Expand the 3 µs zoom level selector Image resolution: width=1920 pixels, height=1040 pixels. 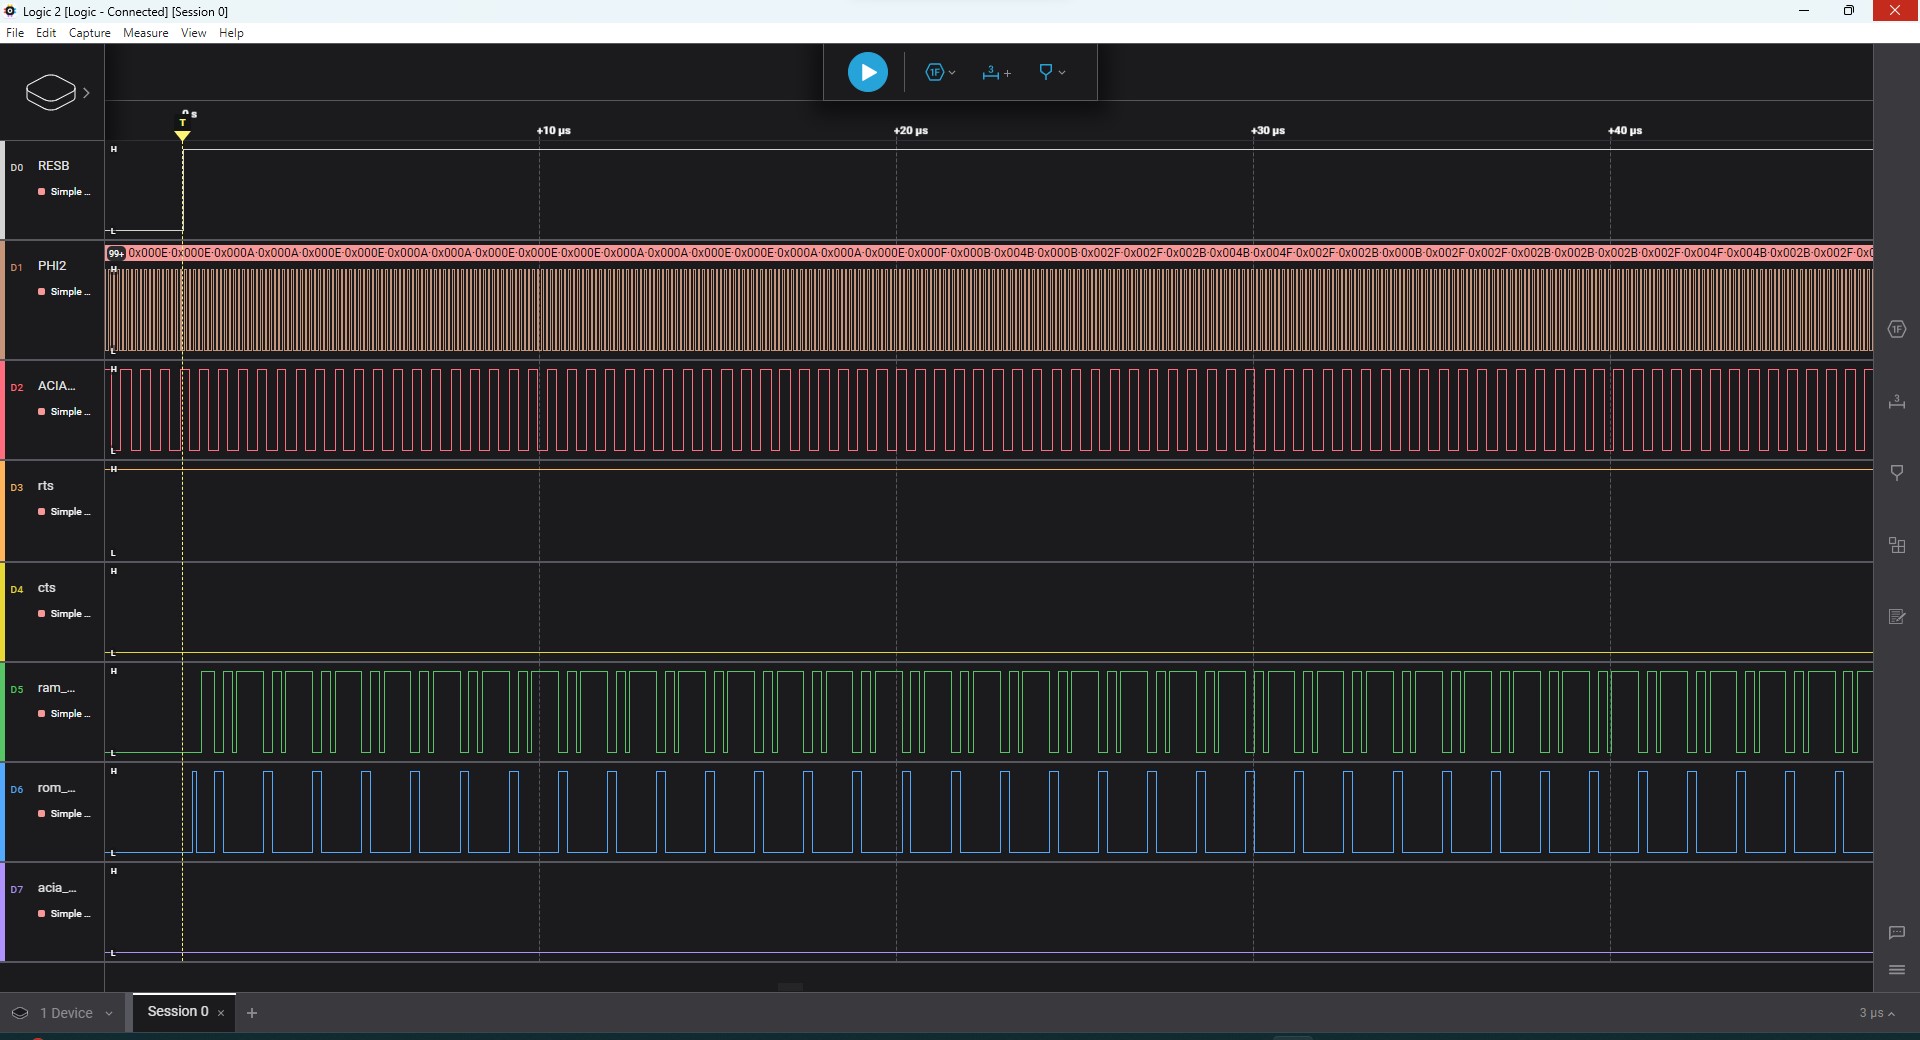point(1876,1013)
